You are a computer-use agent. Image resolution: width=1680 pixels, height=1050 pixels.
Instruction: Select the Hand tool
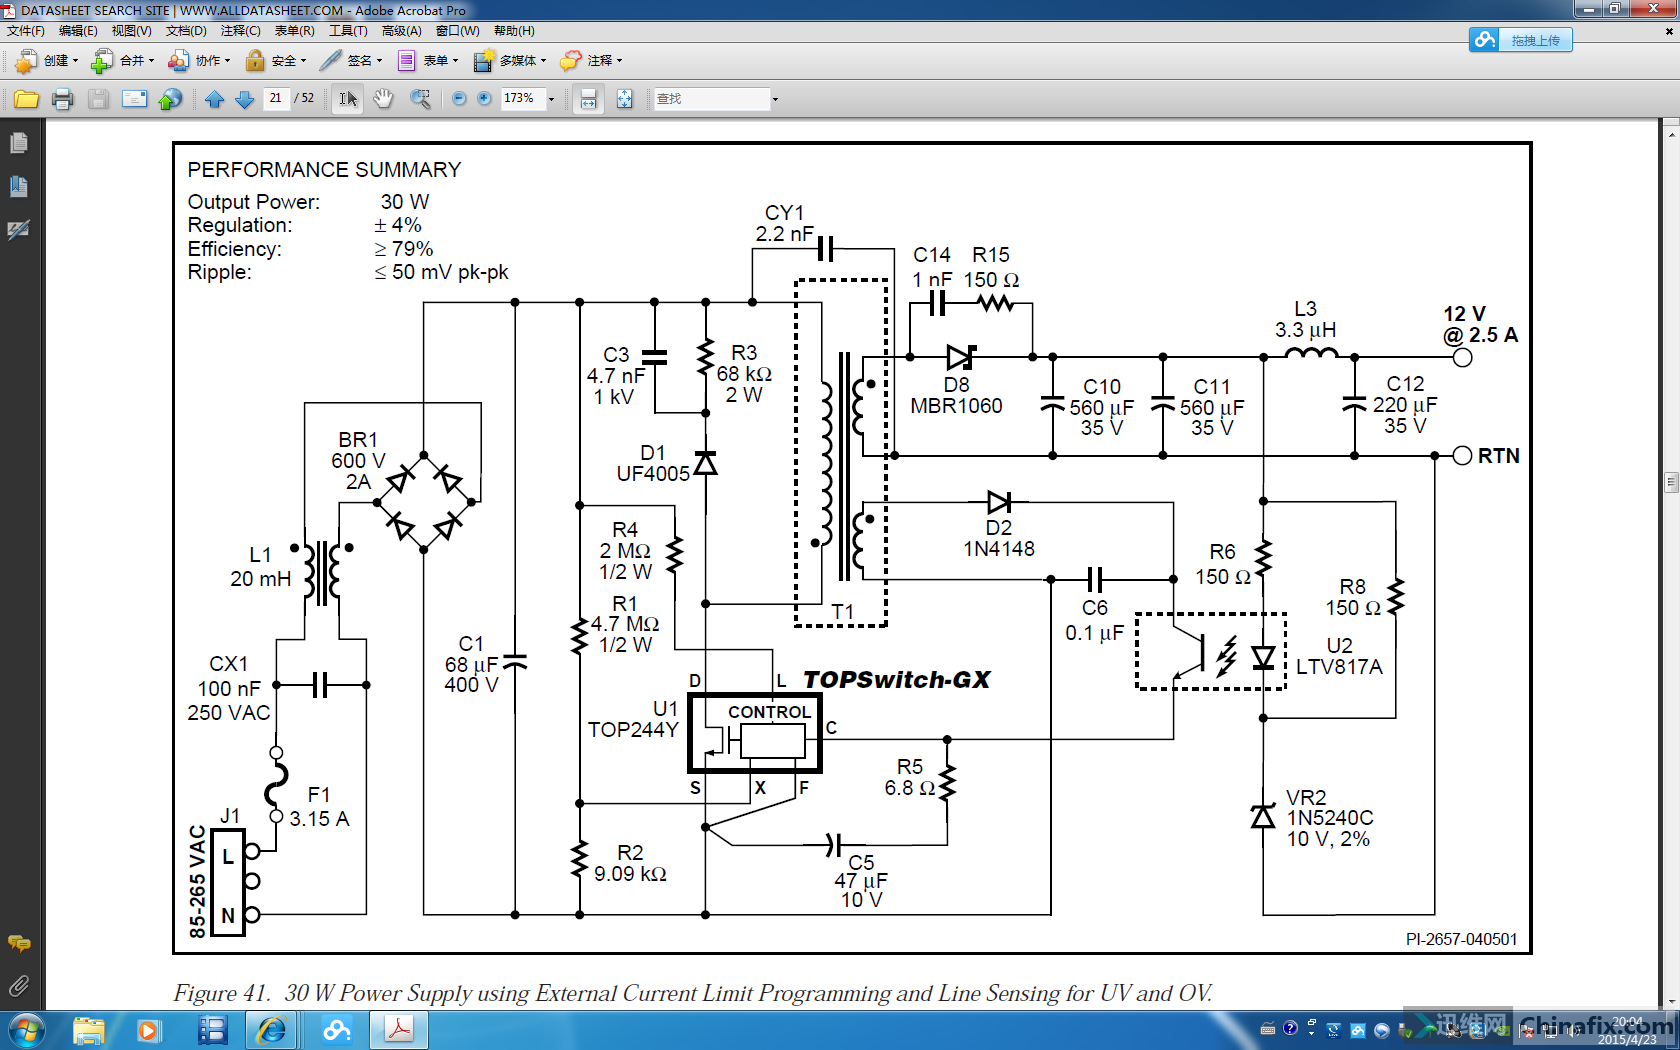point(383,99)
